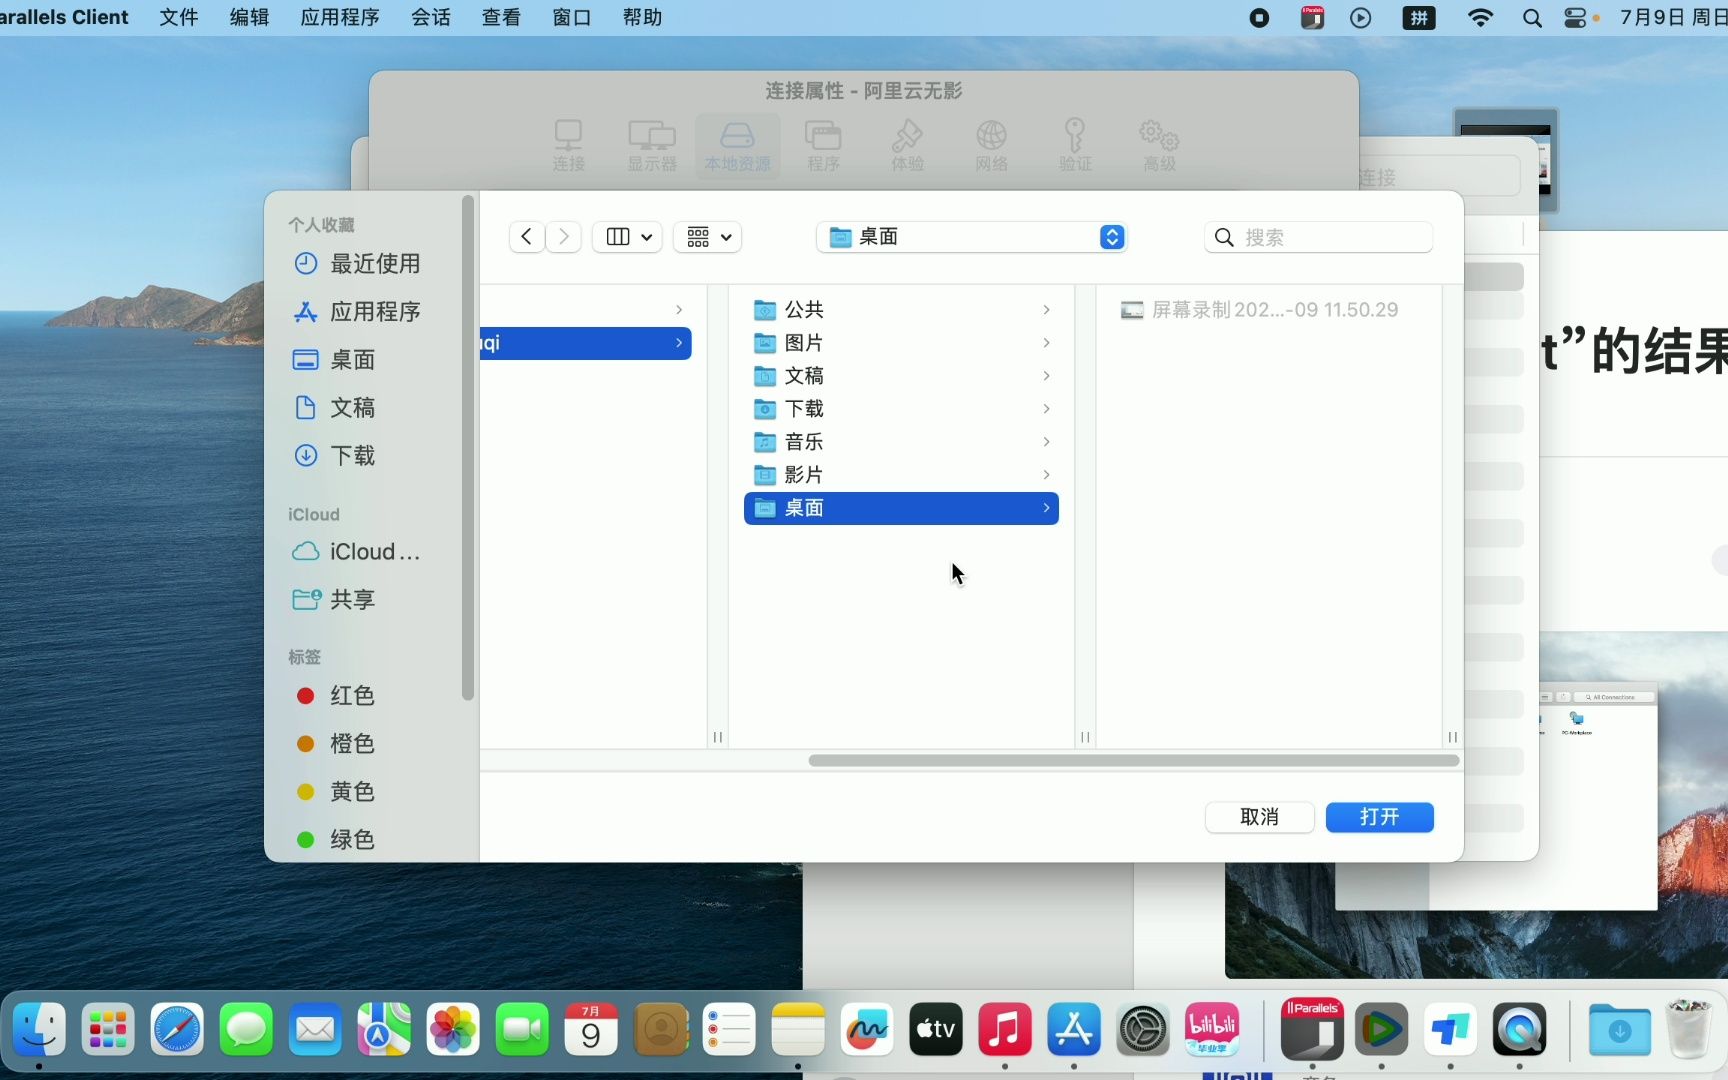Select the 公共 folder
This screenshot has width=1728, height=1080.
[901, 310]
